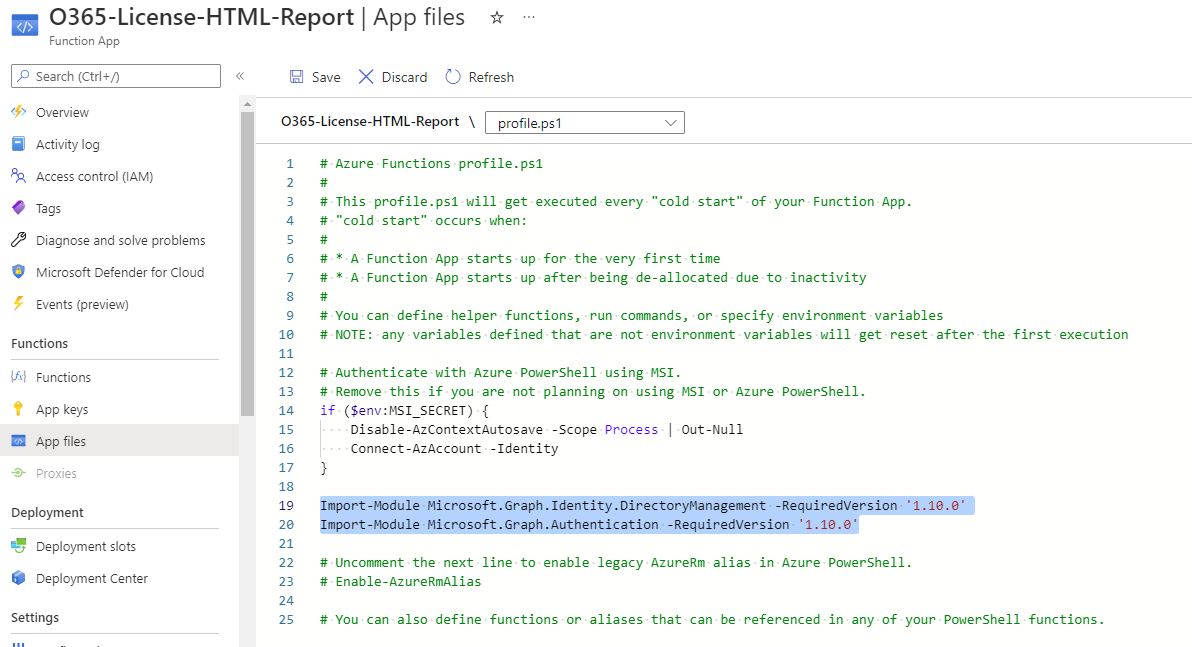Click the Activity log icon
1192x647 pixels.
coord(19,144)
